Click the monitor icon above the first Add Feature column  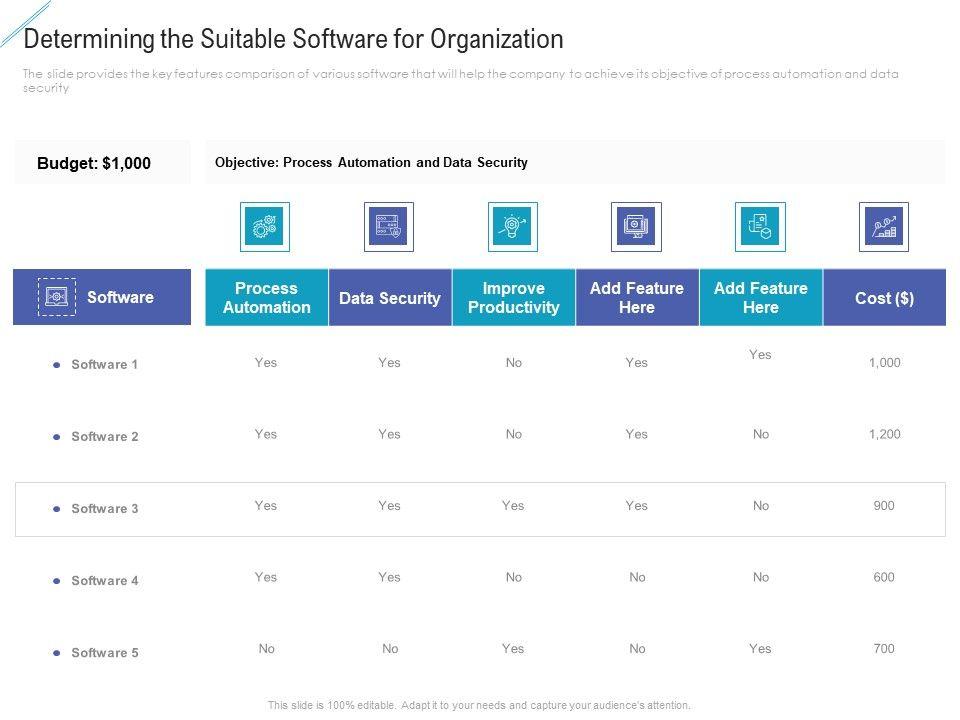636,227
